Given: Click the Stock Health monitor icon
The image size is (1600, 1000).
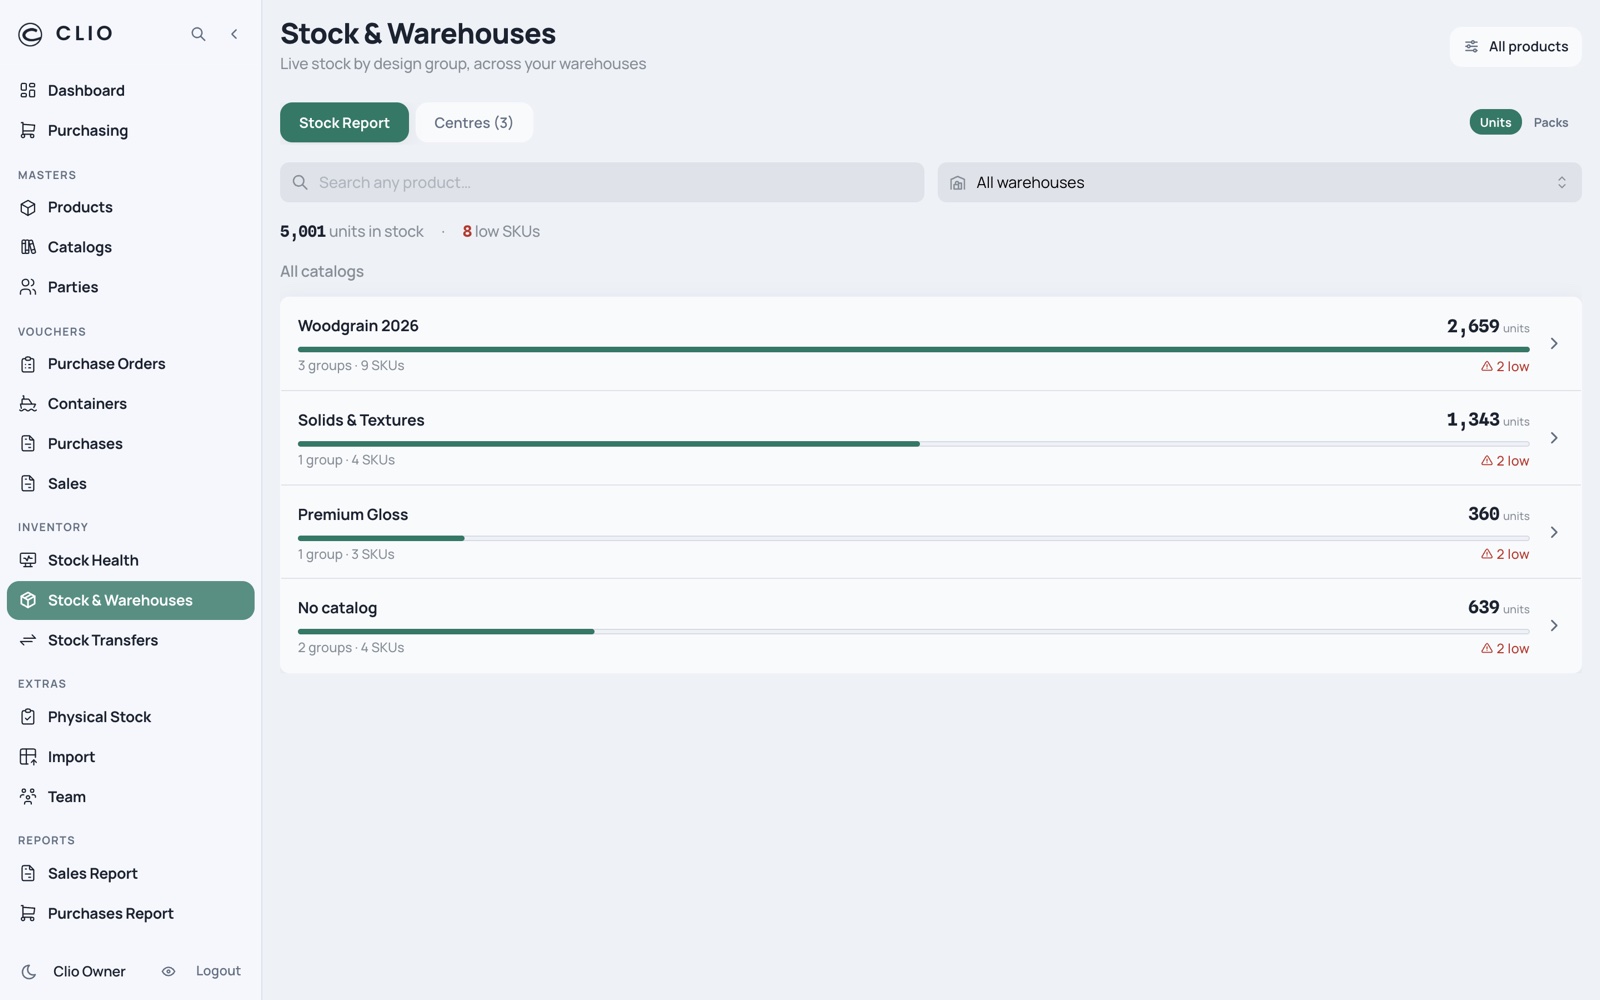Looking at the screenshot, I should (x=28, y=560).
